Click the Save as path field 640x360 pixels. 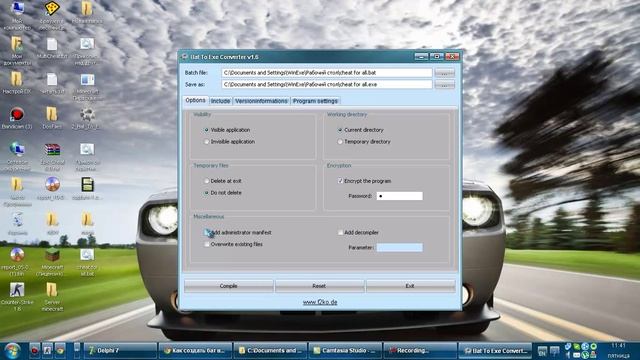click(327, 84)
